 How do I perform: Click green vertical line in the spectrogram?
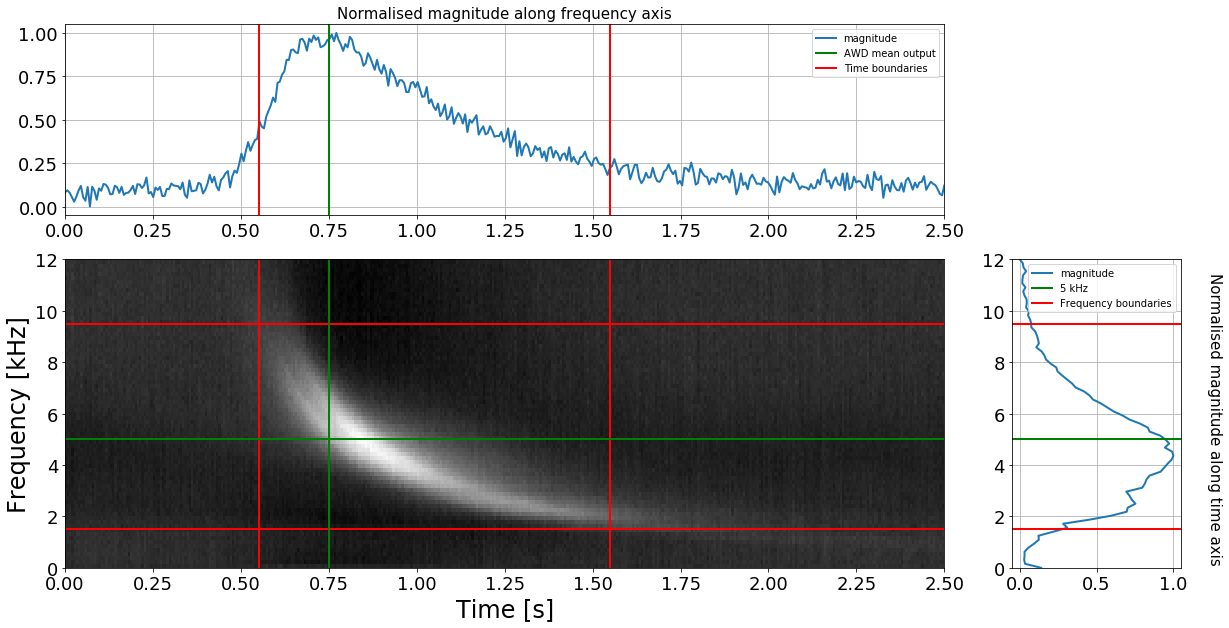[x=329, y=350]
